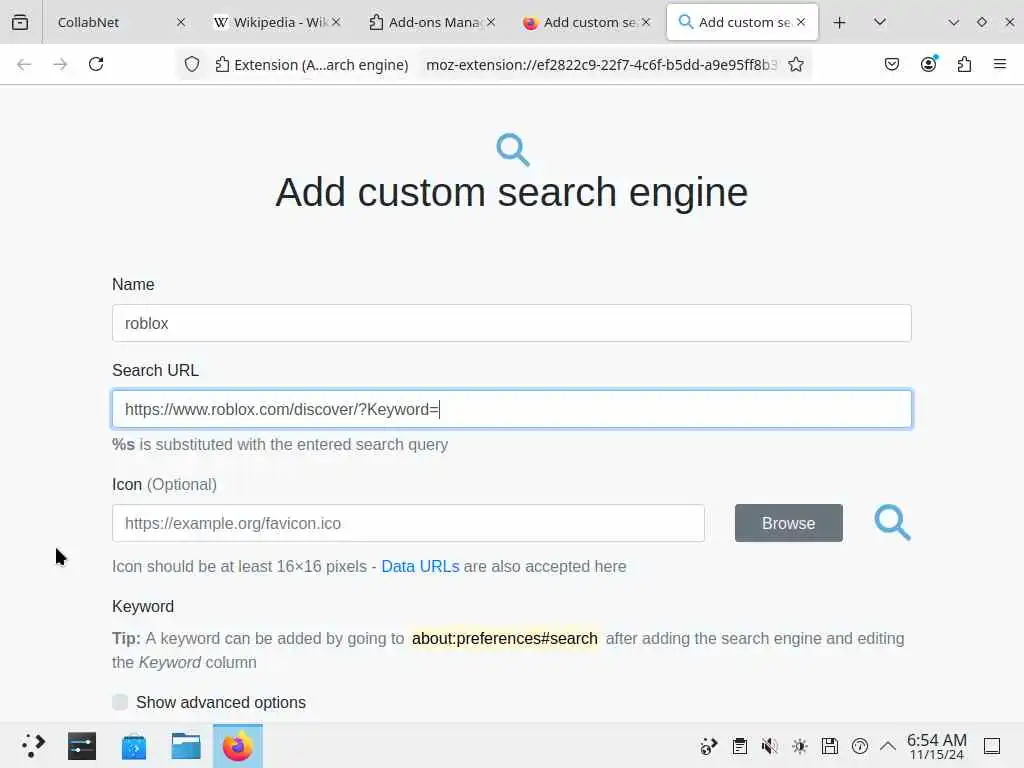
Task: Open a new tab with plus button
Action: tap(840, 22)
